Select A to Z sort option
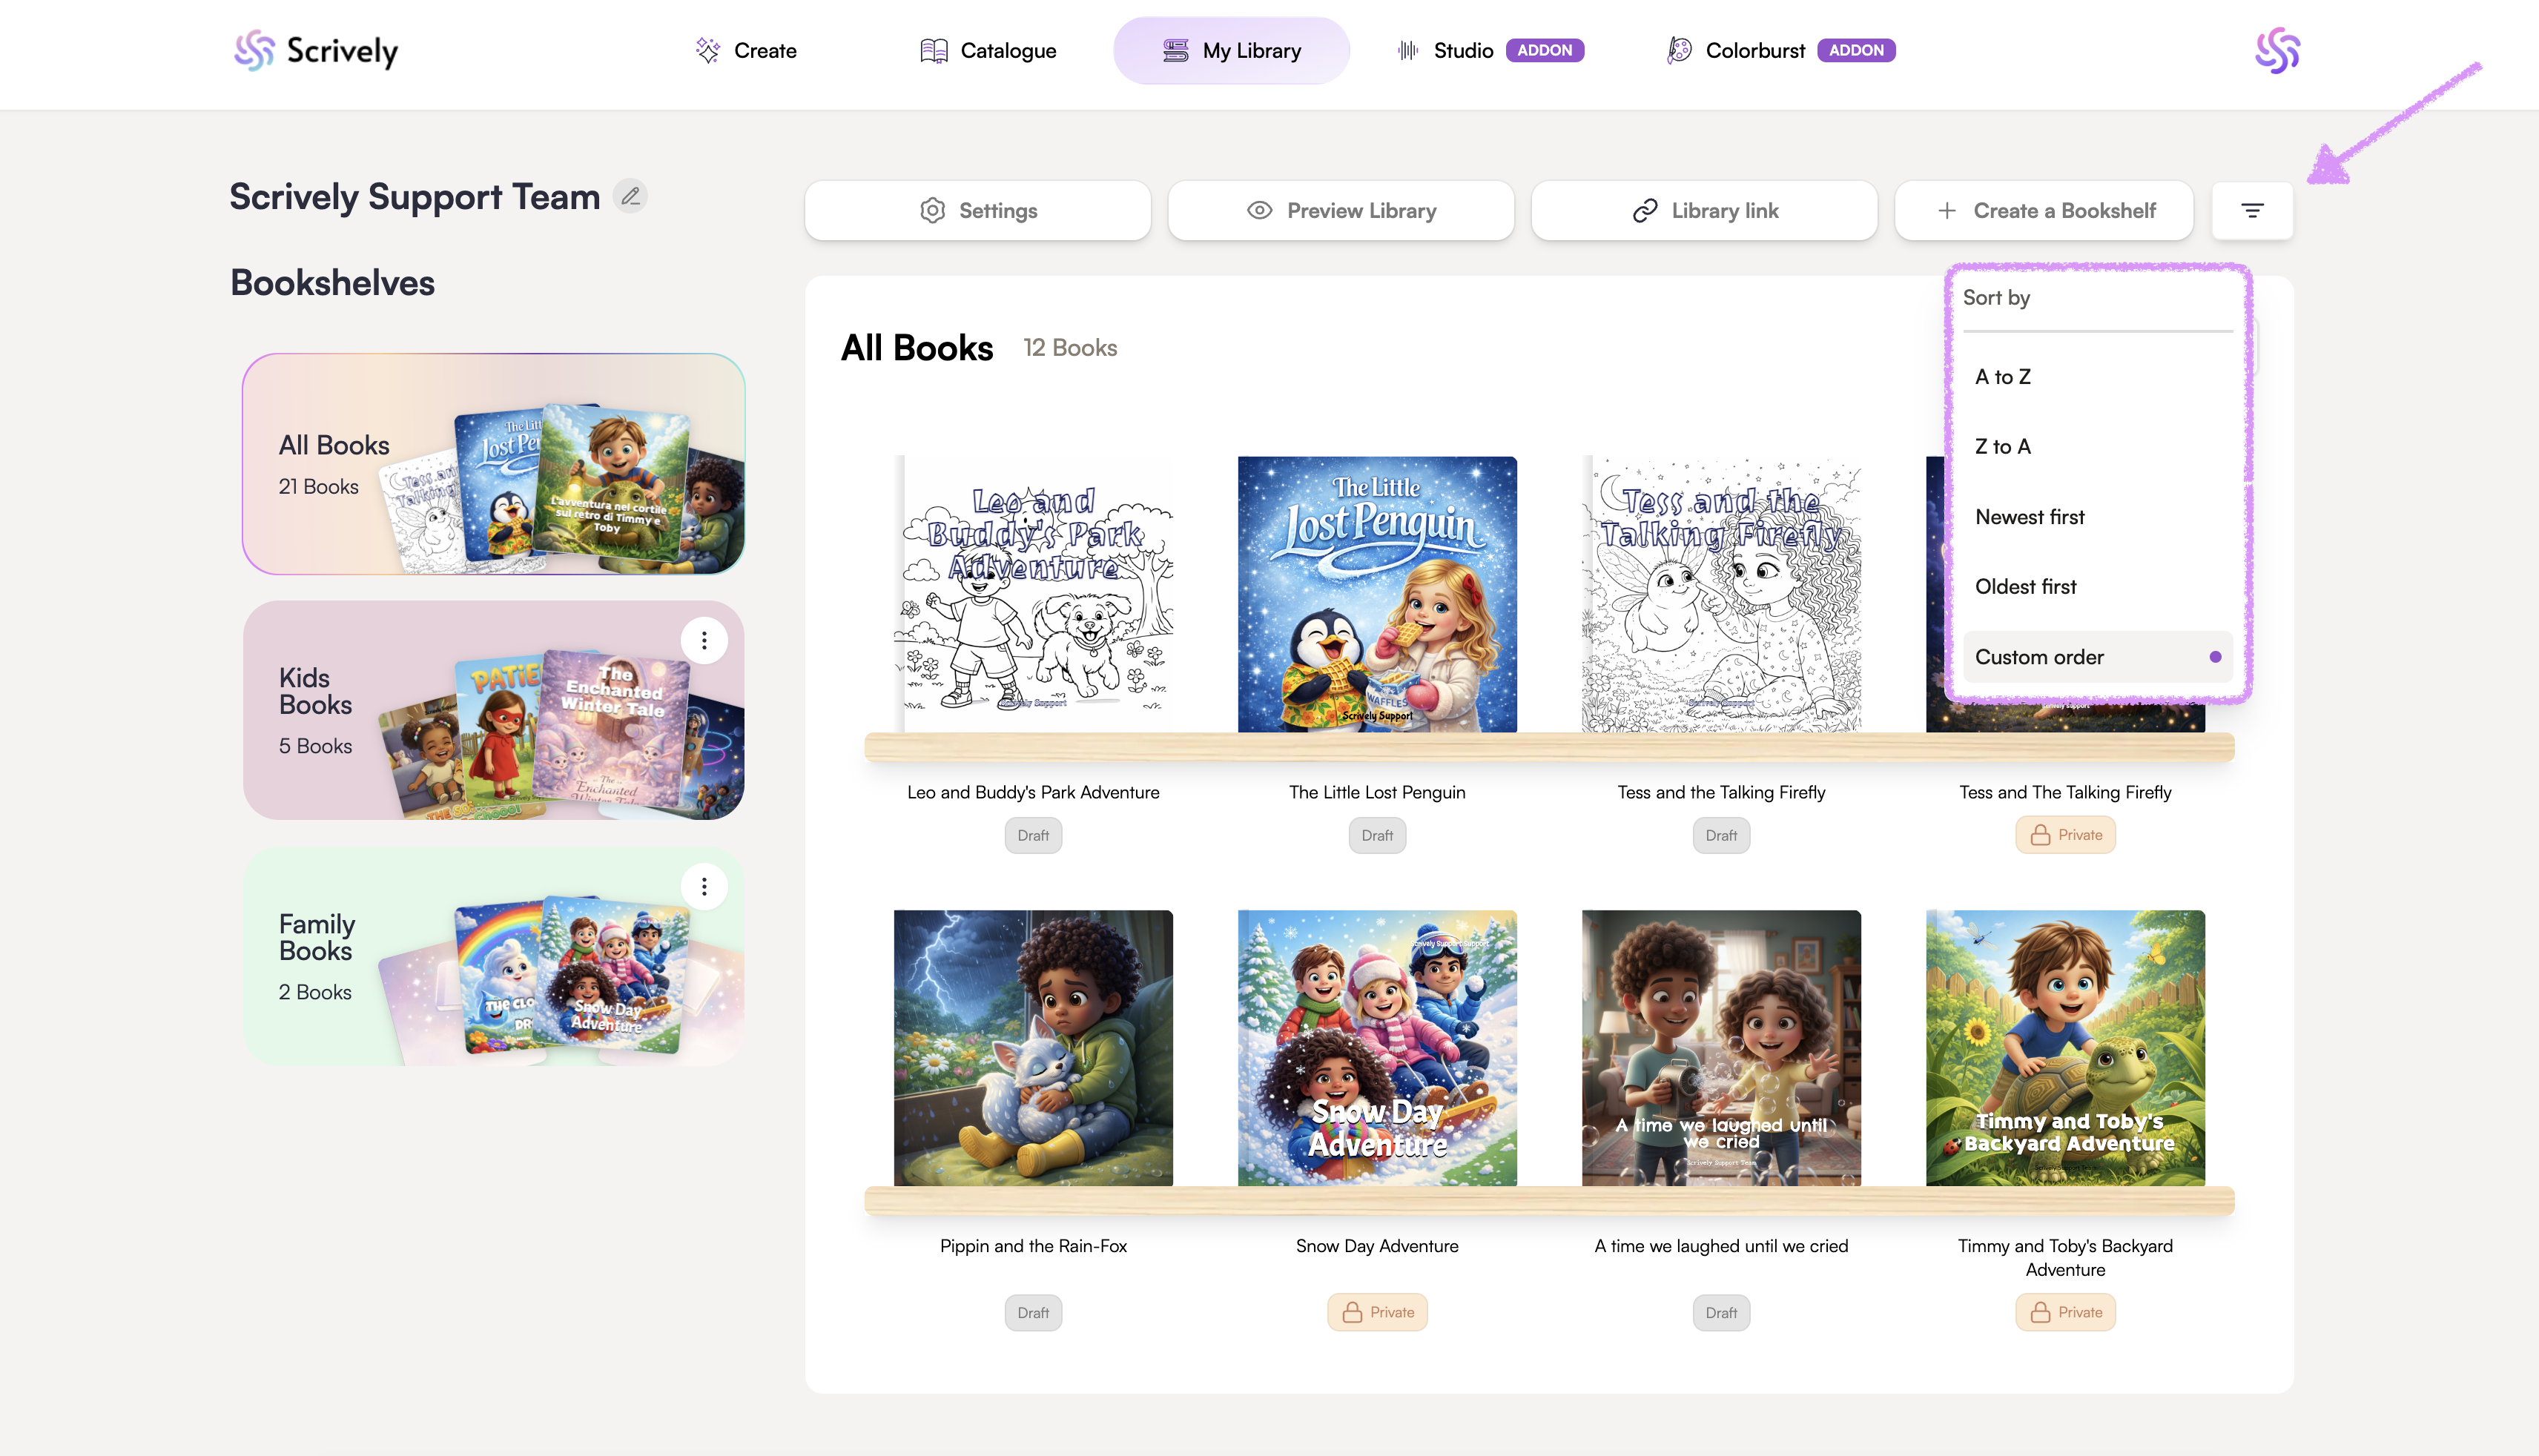 tap(2002, 377)
